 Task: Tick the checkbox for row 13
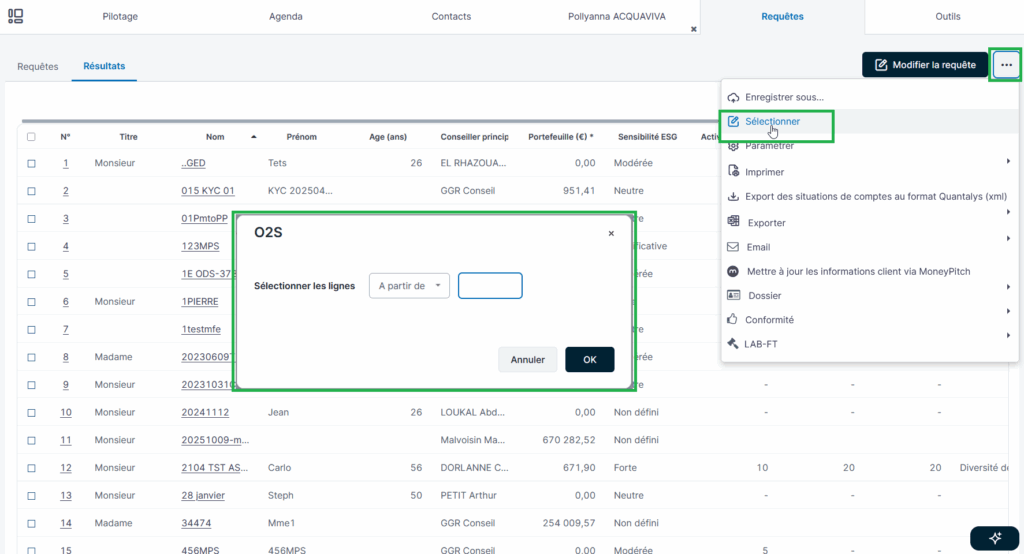coord(31,495)
